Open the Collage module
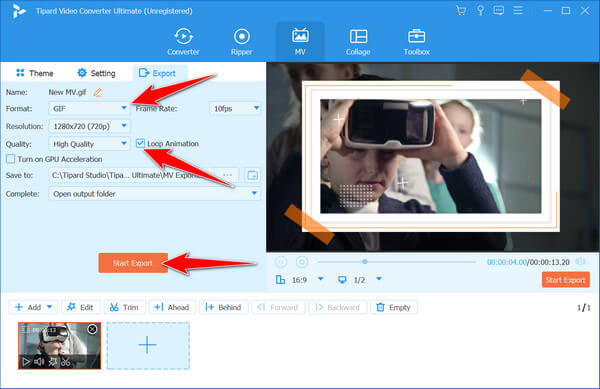The height and width of the screenshot is (389, 600). (x=358, y=42)
